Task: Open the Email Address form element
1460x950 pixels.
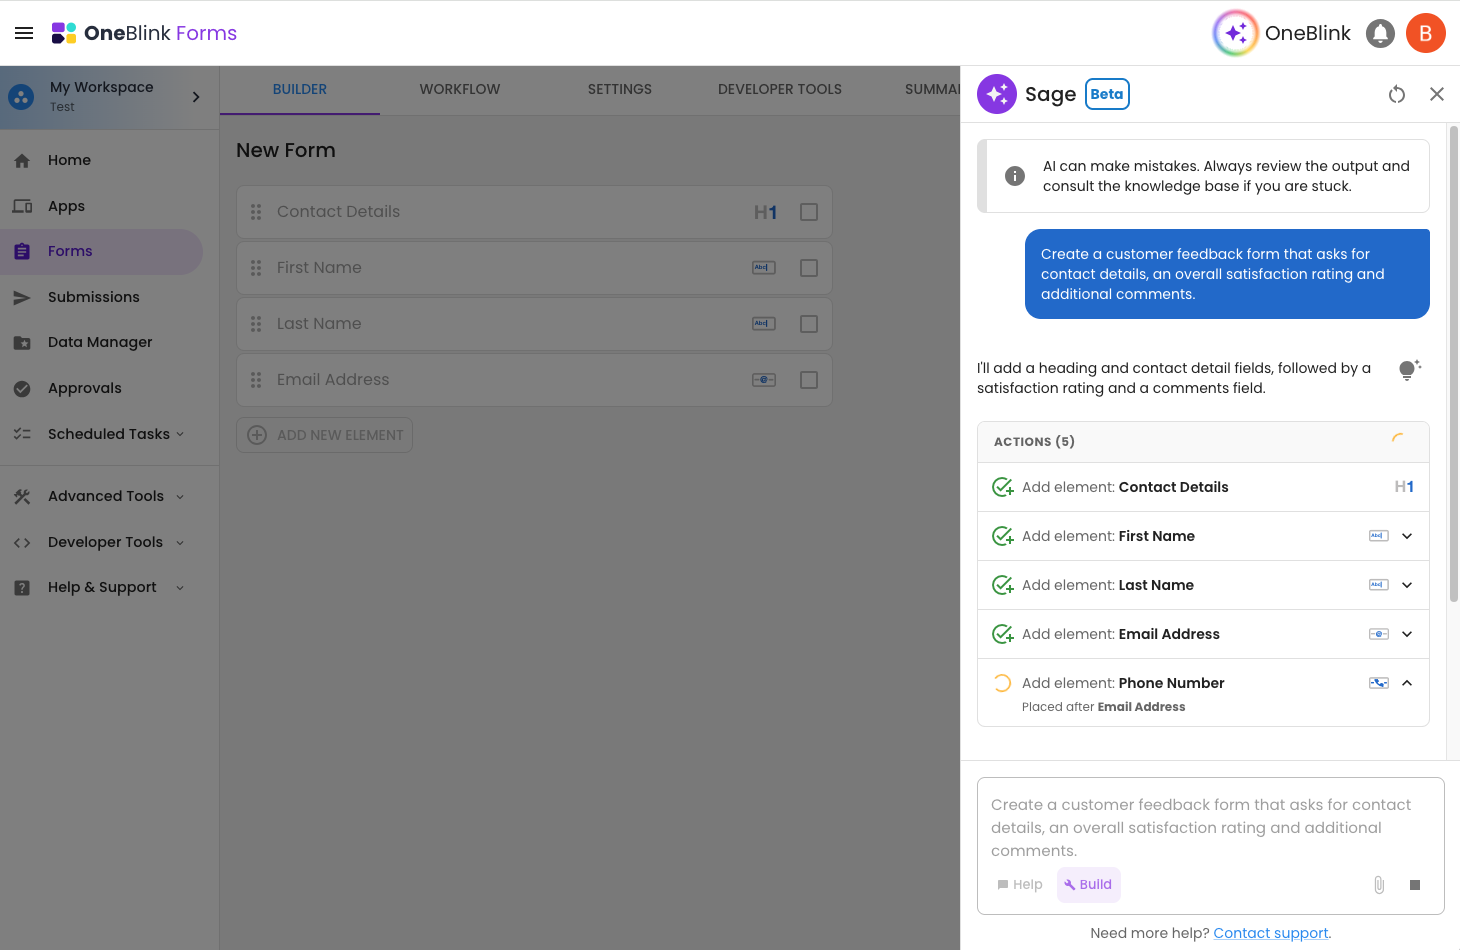Action: [534, 380]
